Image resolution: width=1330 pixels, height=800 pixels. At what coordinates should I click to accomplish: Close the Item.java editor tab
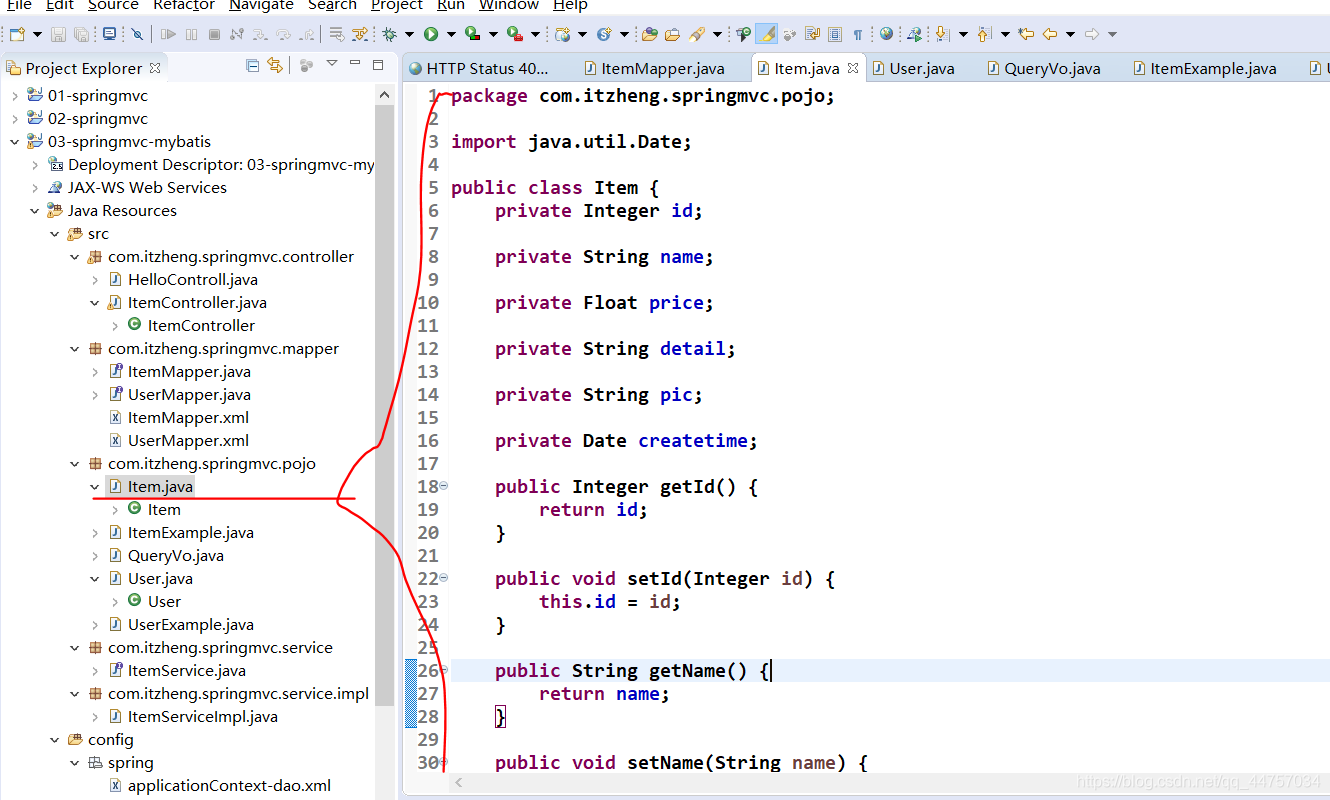pyautogui.click(x=853, y=69)
